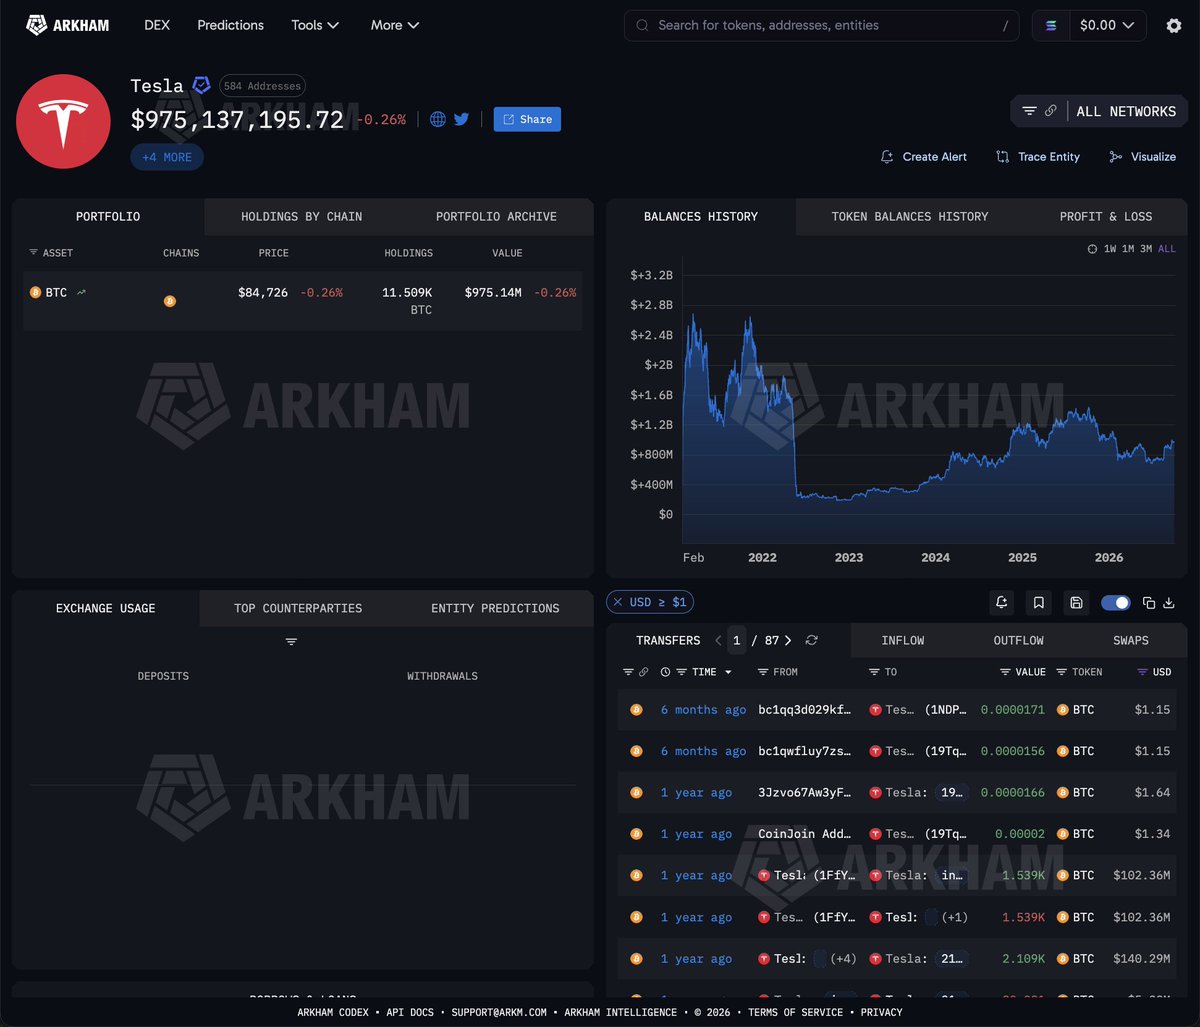1200x1027 pixels.
Task: Refresh the transfers list
Action: 811,640
